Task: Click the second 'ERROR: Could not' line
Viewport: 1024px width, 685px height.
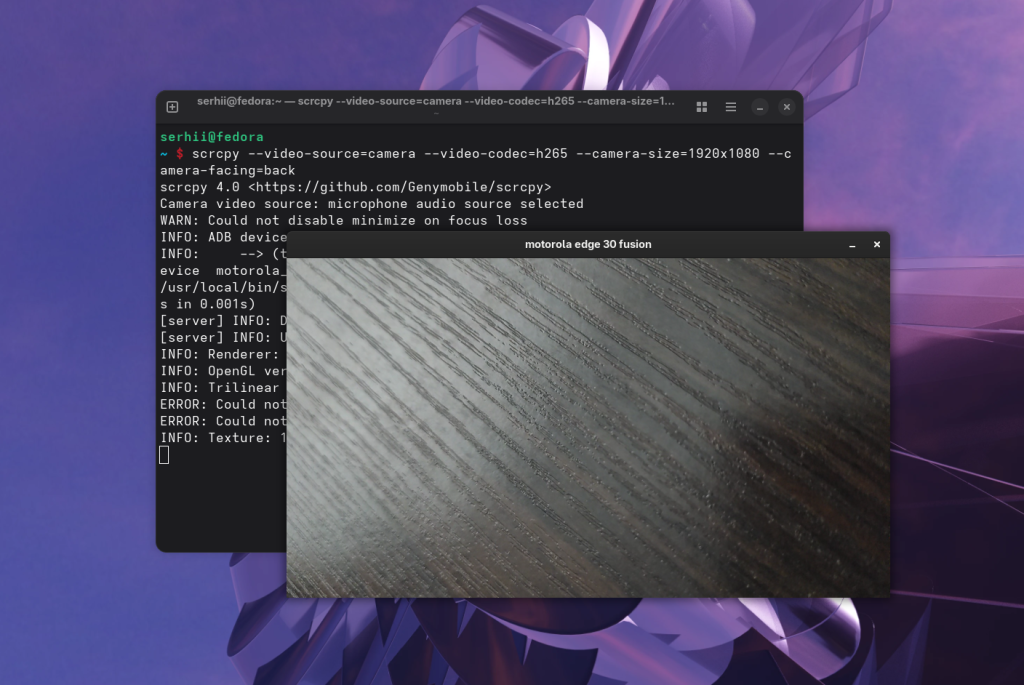Action: tap(223, 421)
